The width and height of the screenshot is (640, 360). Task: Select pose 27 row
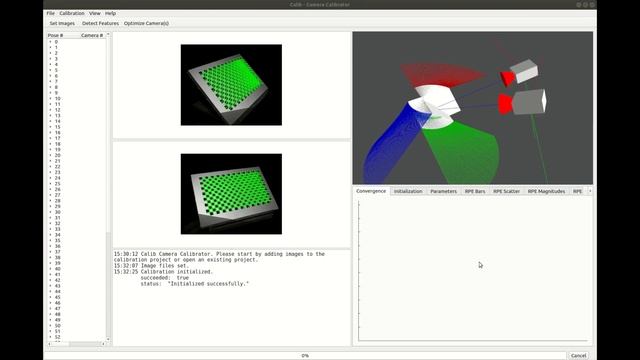click(76, 195)
